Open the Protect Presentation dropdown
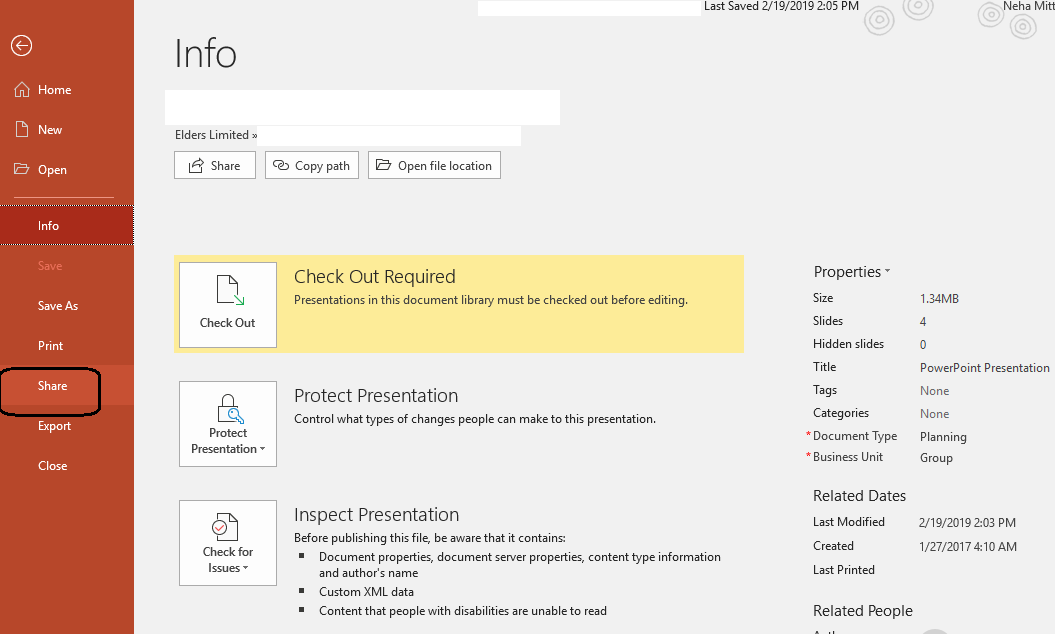The height and width of the screenshot is (634, 1055). coord(228,424)
